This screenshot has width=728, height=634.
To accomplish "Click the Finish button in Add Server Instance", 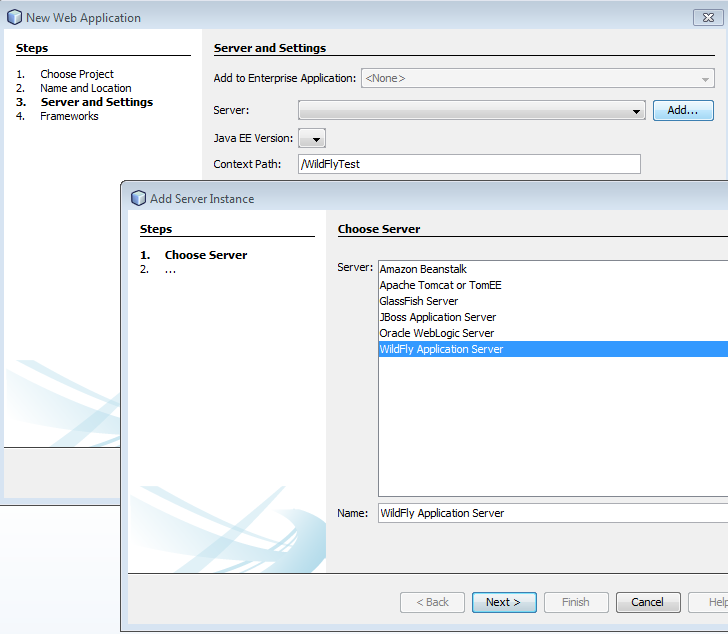I will (576, 602).
